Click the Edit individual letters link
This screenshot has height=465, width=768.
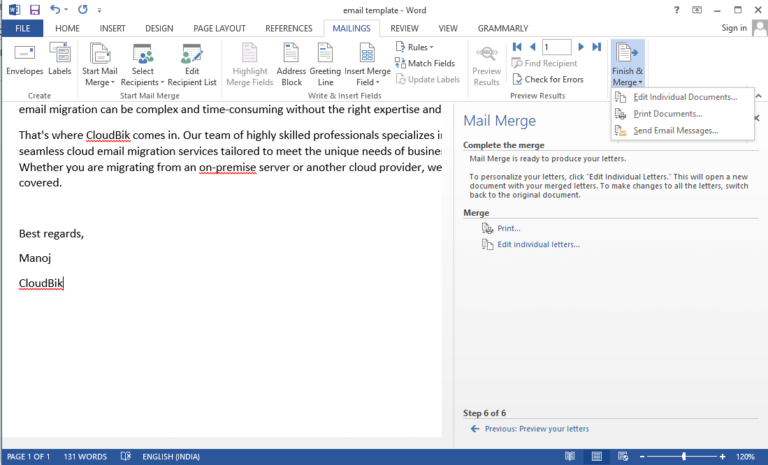pos(538,244)
